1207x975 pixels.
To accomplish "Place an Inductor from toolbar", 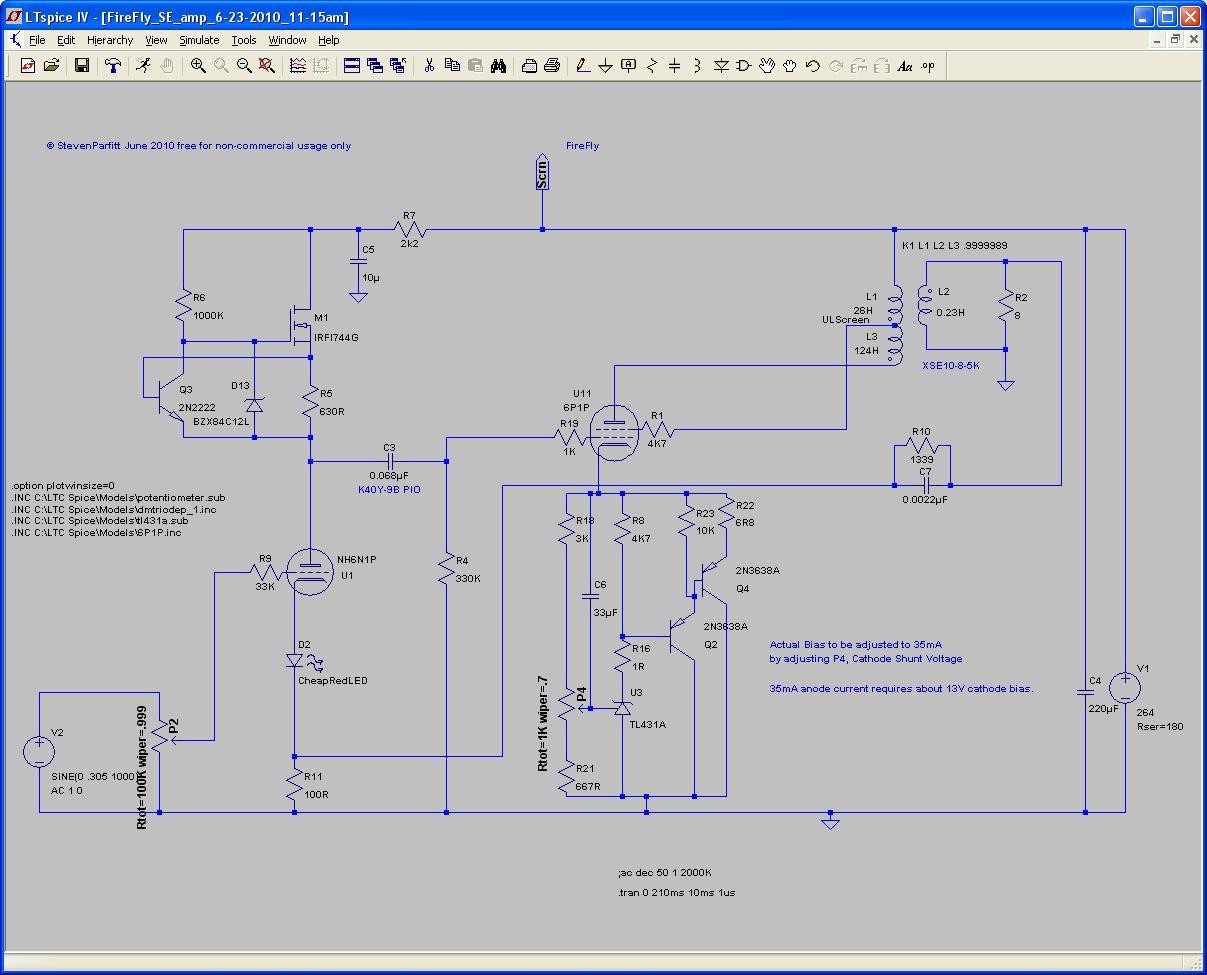I will coord(698,66).
